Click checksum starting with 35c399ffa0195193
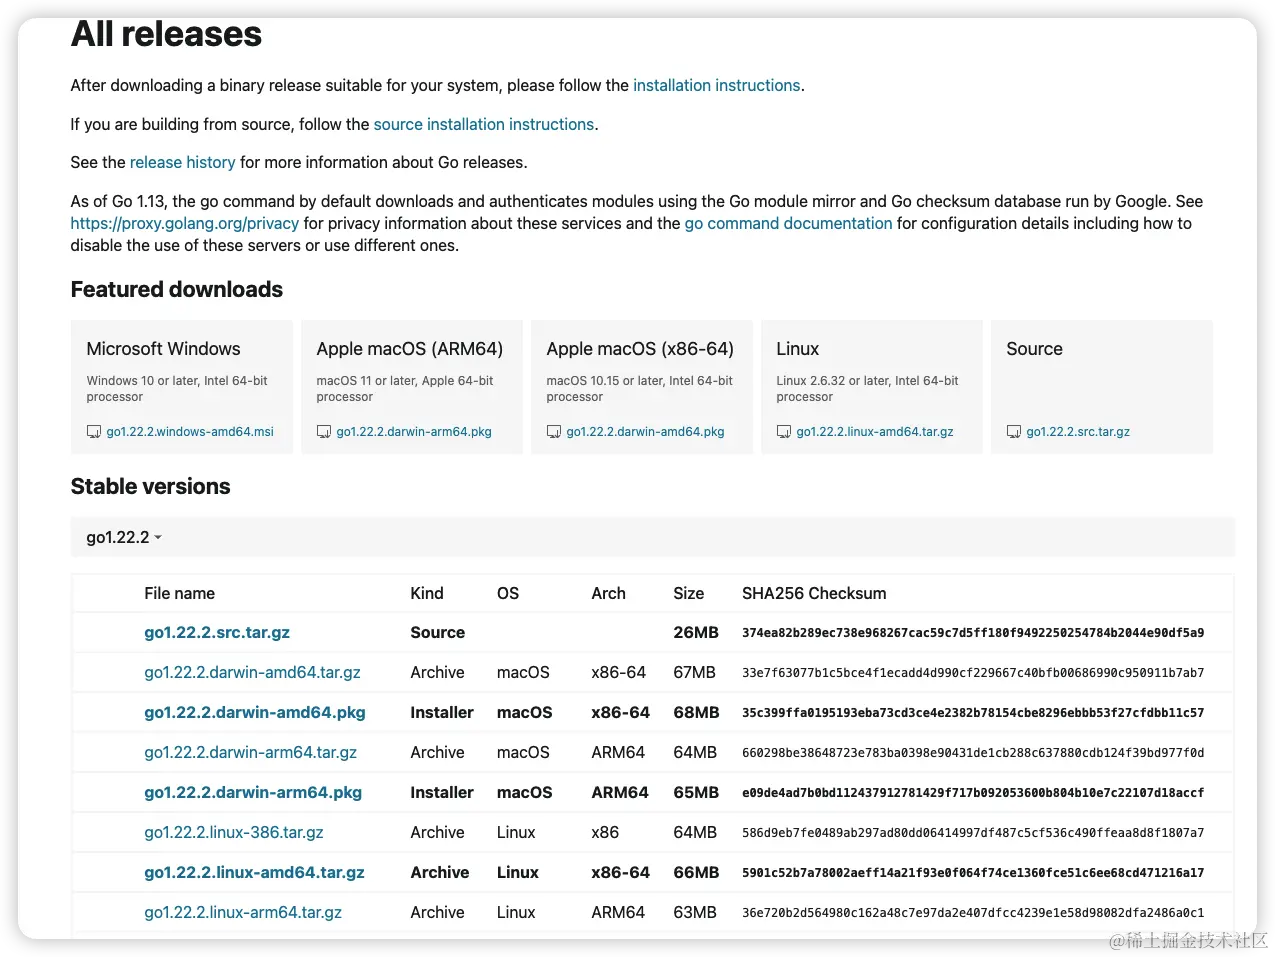This screenshot has height=957, width=1275. click(x=973, y=713)
